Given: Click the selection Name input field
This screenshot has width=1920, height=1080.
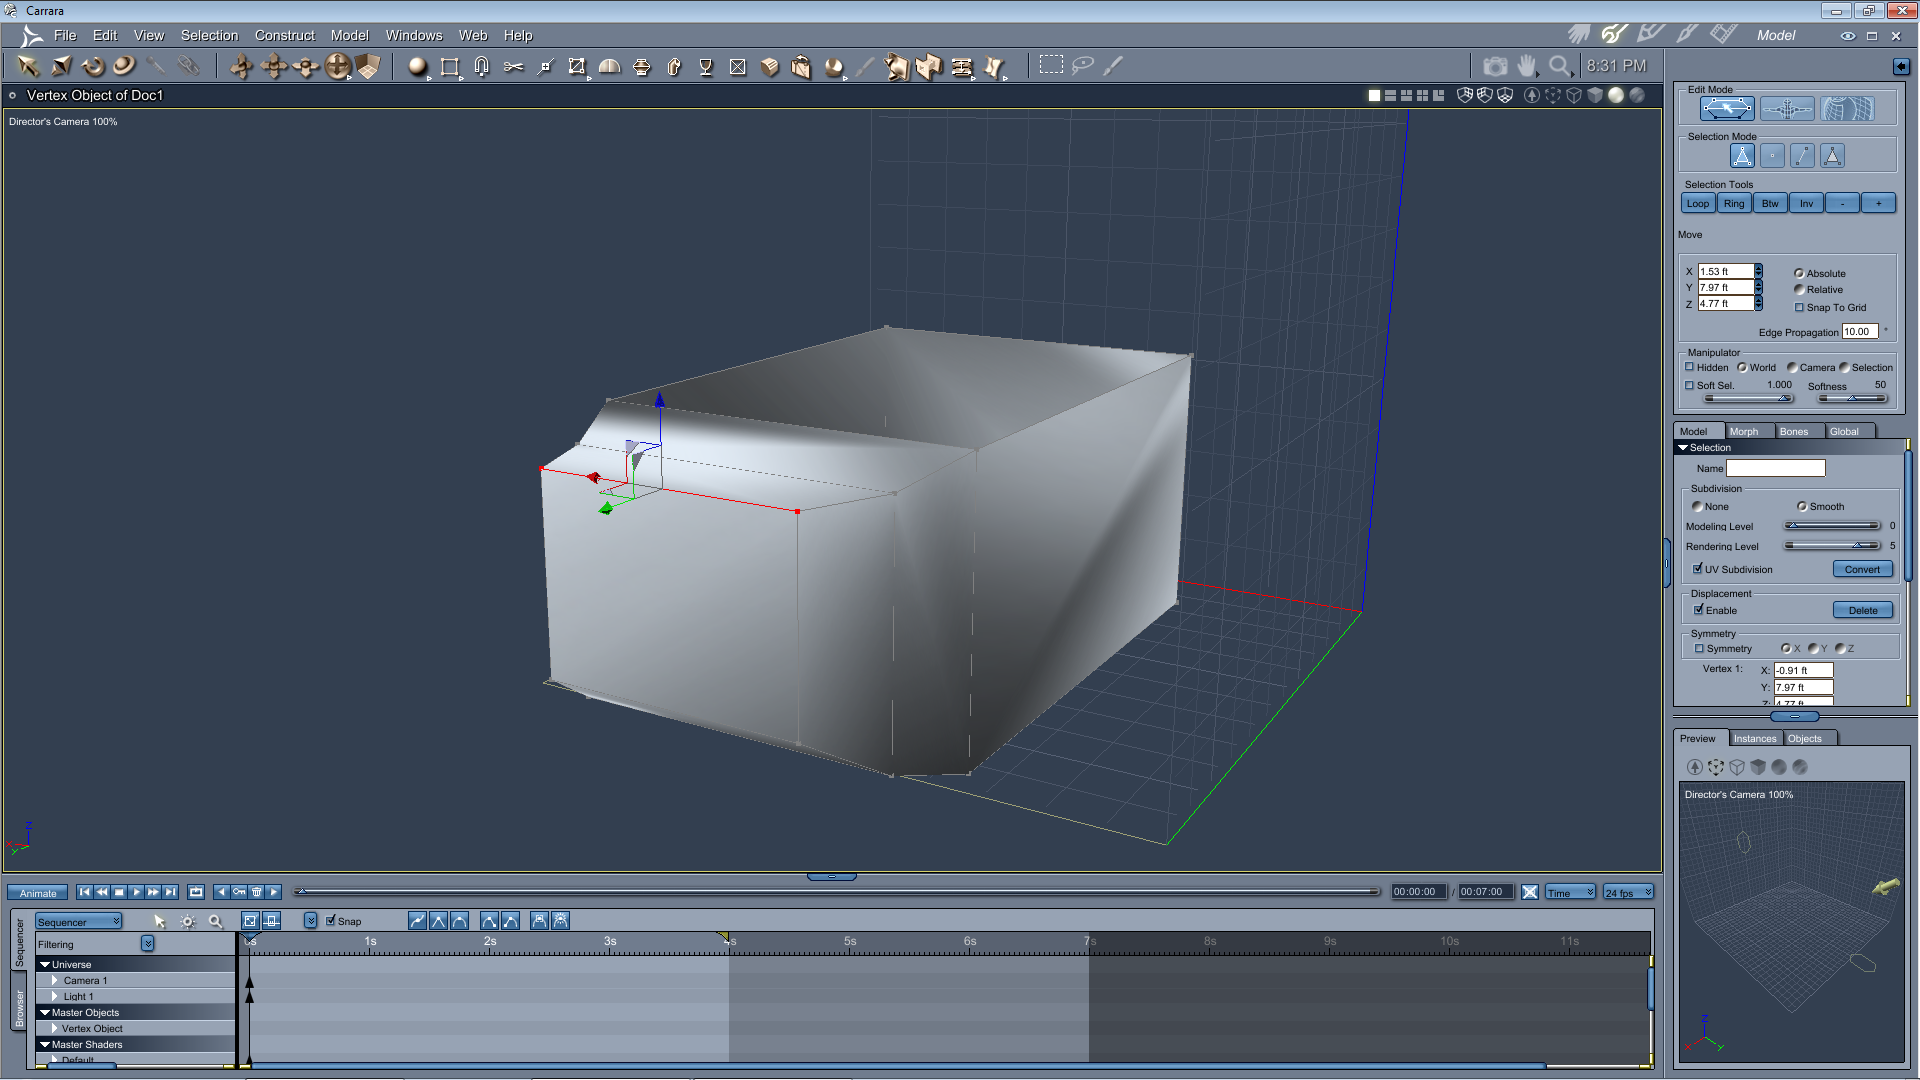Looking at the screenshot, I should 1775,469.
